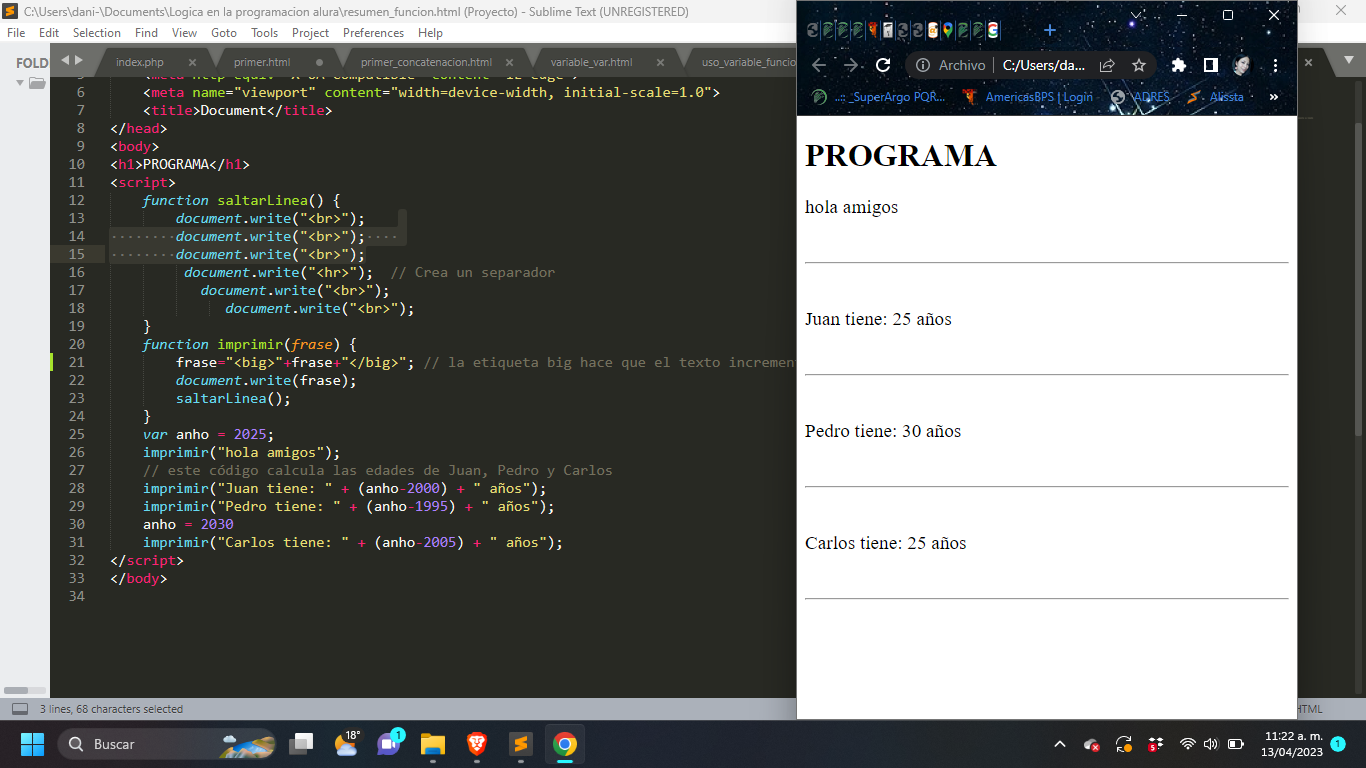The width and height of the screenshot is (1366, 768).
Task: Open a new Chrome tab
Action: [1050, 30]
